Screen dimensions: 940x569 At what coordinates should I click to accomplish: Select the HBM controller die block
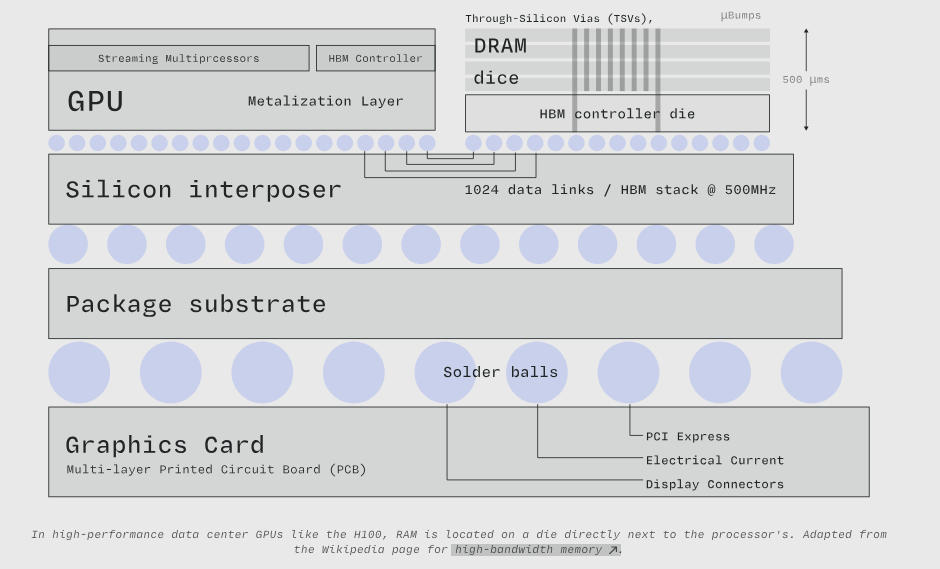click(617, 114)
